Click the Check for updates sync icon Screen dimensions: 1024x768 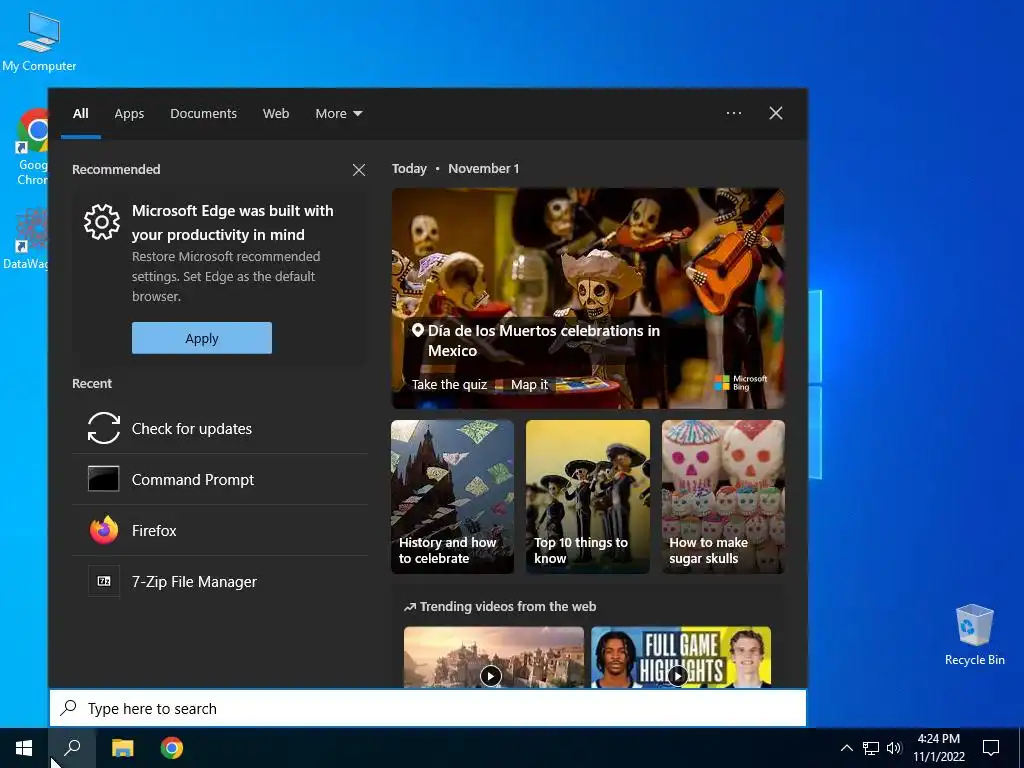(104, 428)
